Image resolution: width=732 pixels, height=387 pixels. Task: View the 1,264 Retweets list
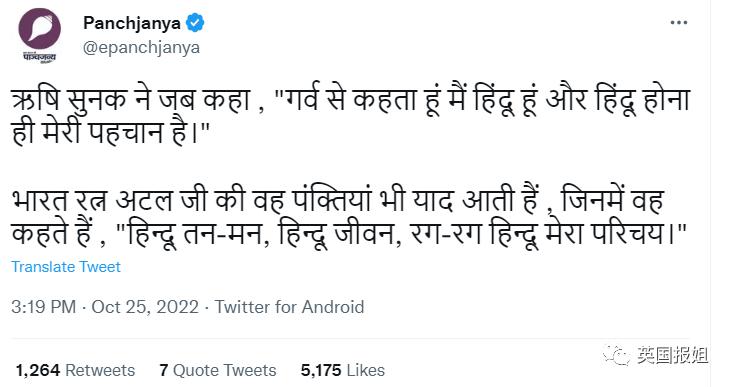pyautogui.click(x=75, y=370)
